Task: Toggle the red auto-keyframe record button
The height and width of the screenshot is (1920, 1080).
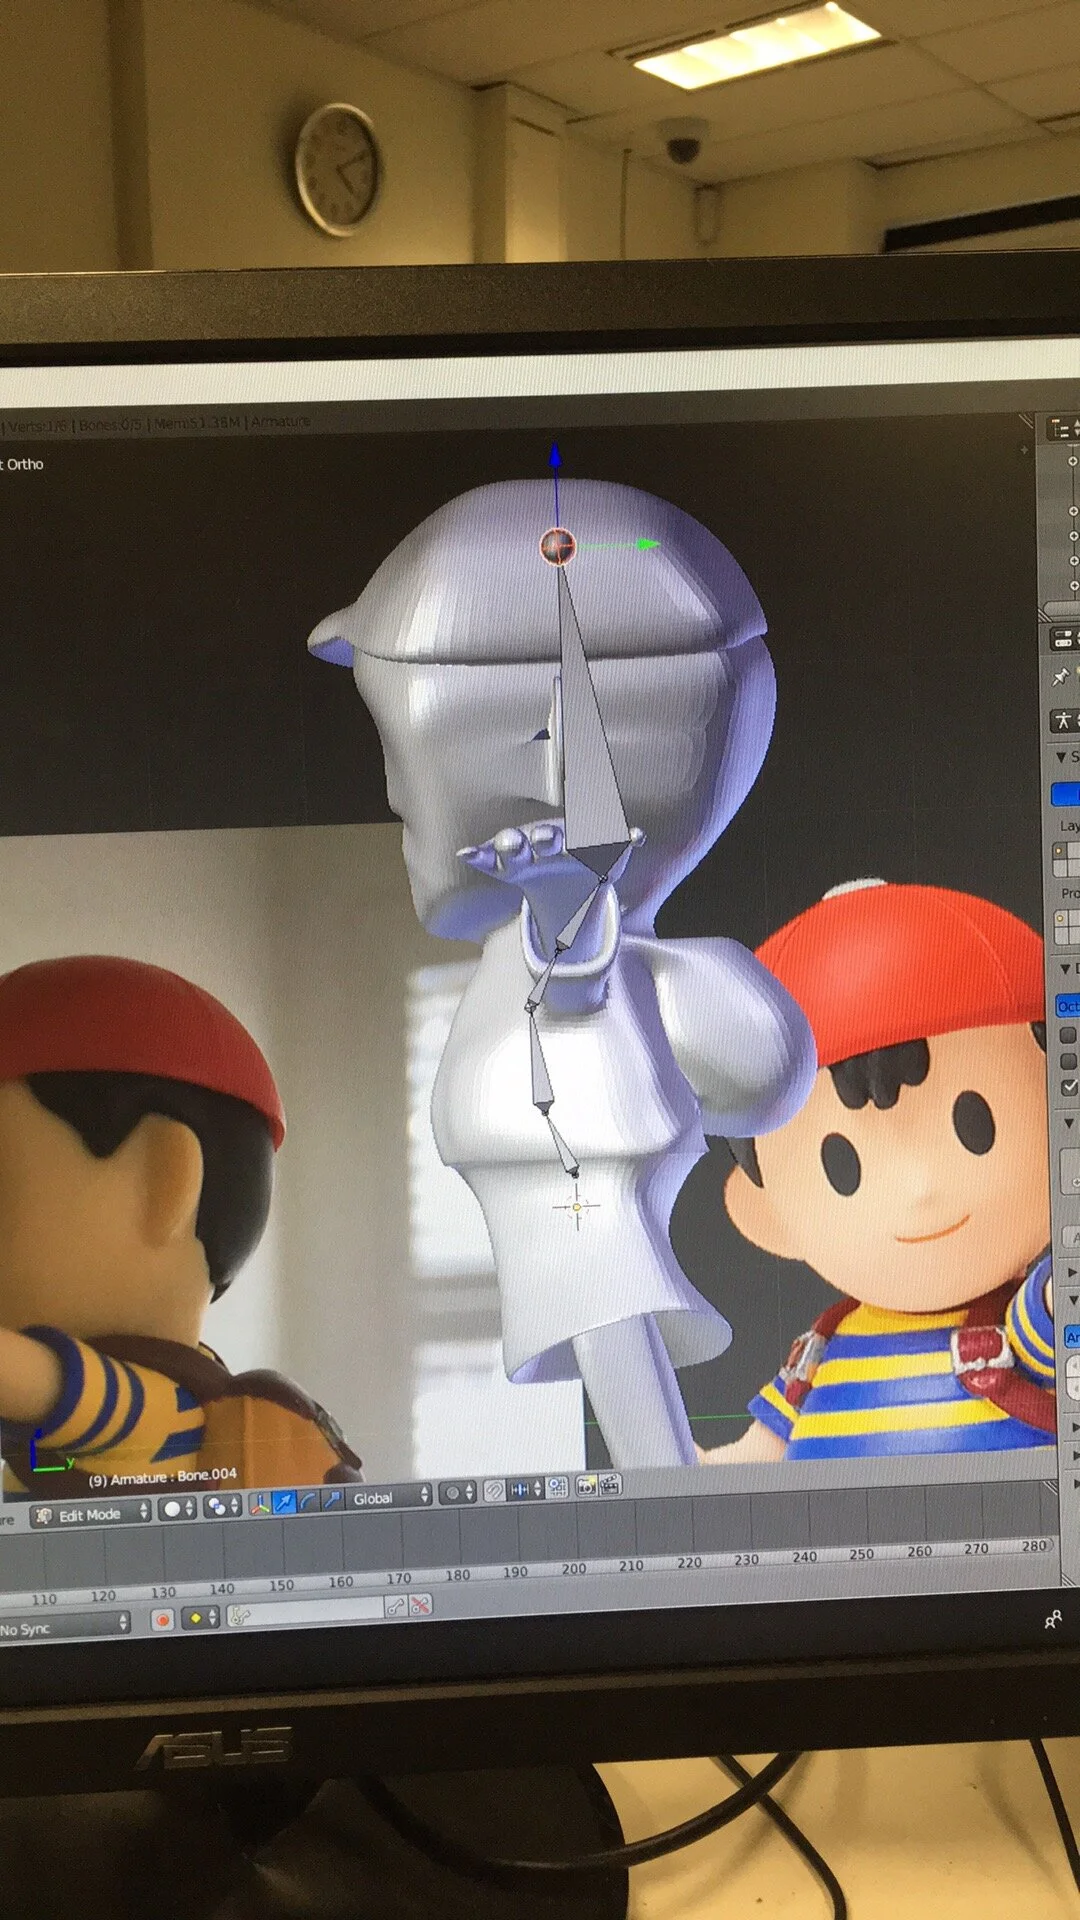Action: point(163,1620)
